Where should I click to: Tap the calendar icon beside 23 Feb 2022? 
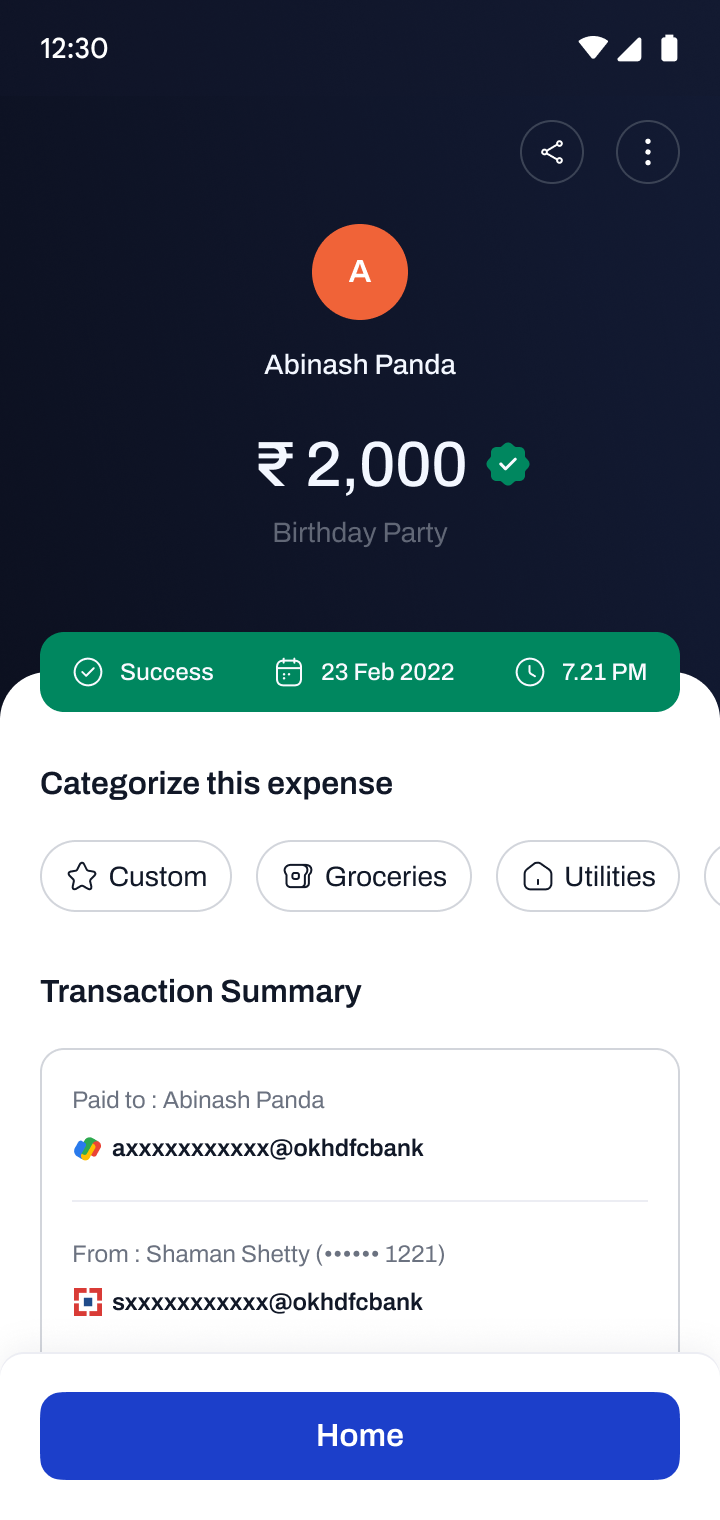pos(289,672)
